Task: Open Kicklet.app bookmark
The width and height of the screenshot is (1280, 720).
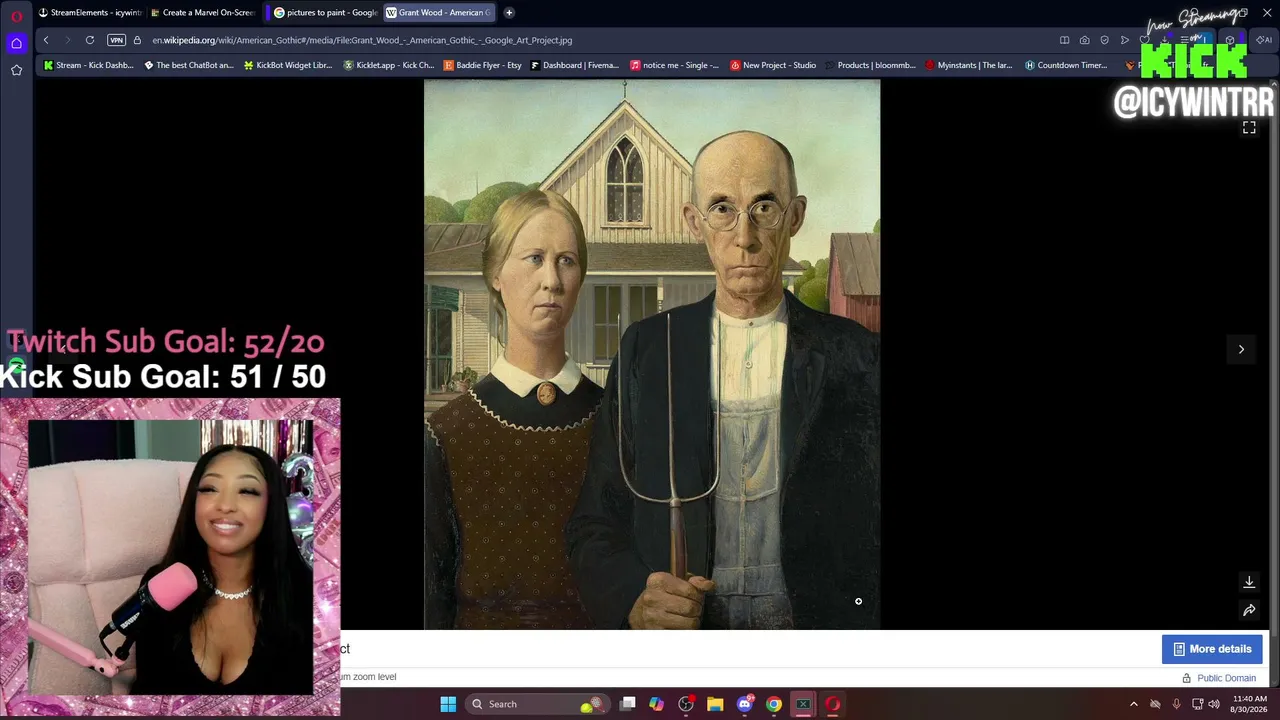Action: (x=389, y=65)
